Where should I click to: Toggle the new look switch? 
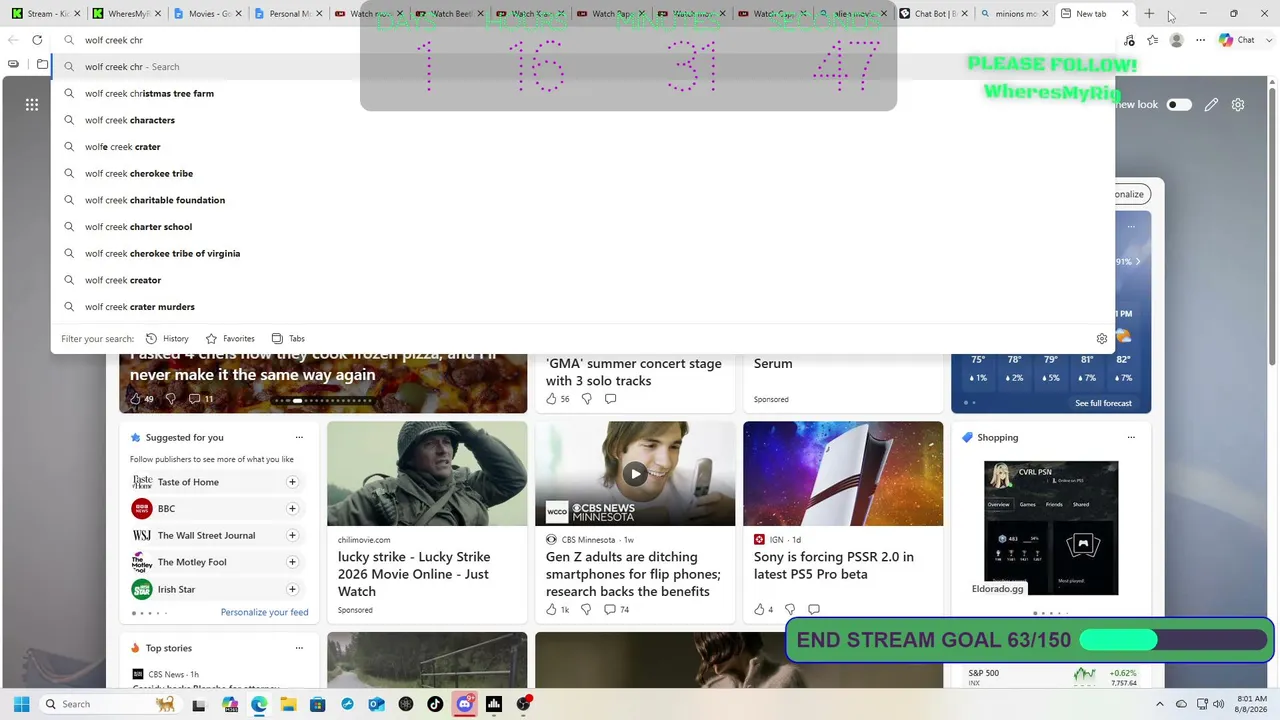[x=1180, y=104]
